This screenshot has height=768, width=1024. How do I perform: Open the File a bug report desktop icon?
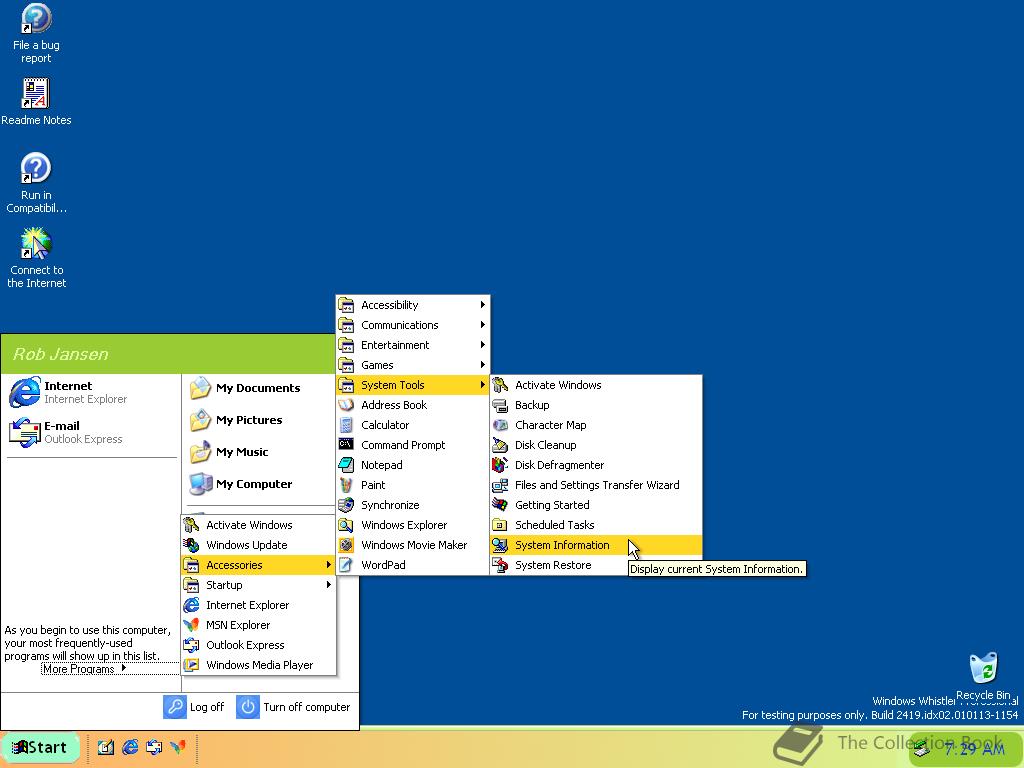(x=36, y=33)
